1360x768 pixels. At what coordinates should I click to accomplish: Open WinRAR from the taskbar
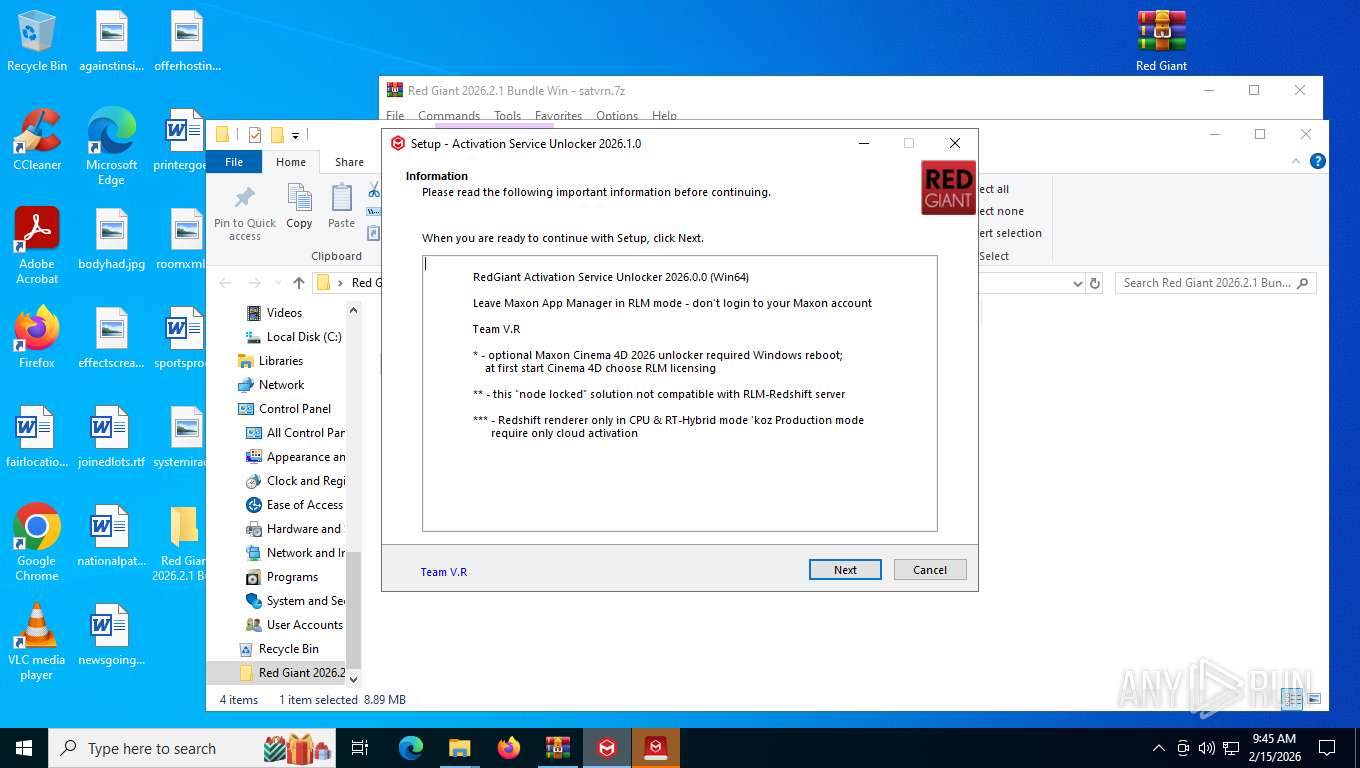[557, 748]
